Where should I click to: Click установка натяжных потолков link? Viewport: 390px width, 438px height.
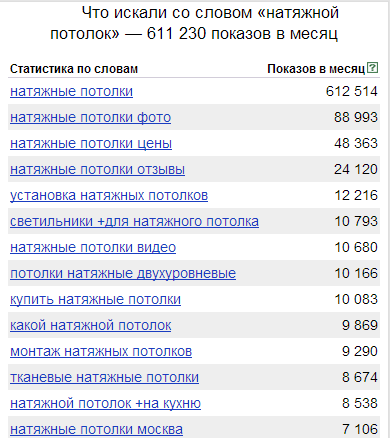109,195
